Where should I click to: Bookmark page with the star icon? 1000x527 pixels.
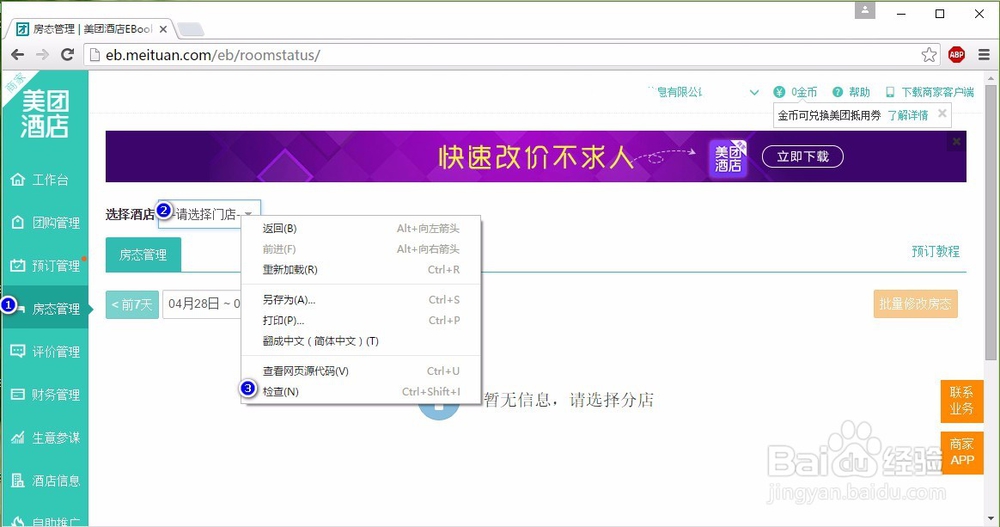[x=929, y=55]
